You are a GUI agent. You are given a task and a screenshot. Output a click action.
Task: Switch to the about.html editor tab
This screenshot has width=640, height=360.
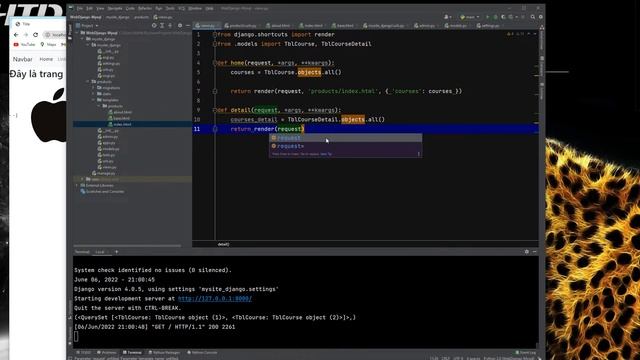[x=280, y=26]
